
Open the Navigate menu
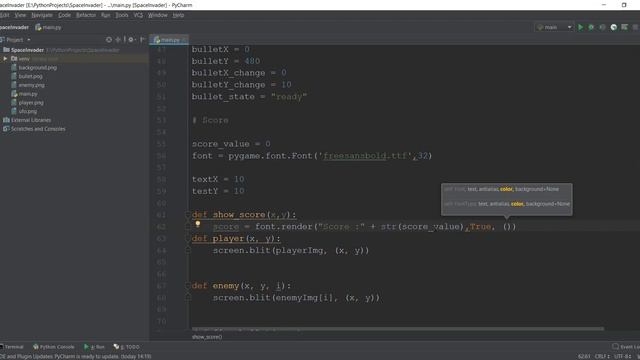[42, 15]
